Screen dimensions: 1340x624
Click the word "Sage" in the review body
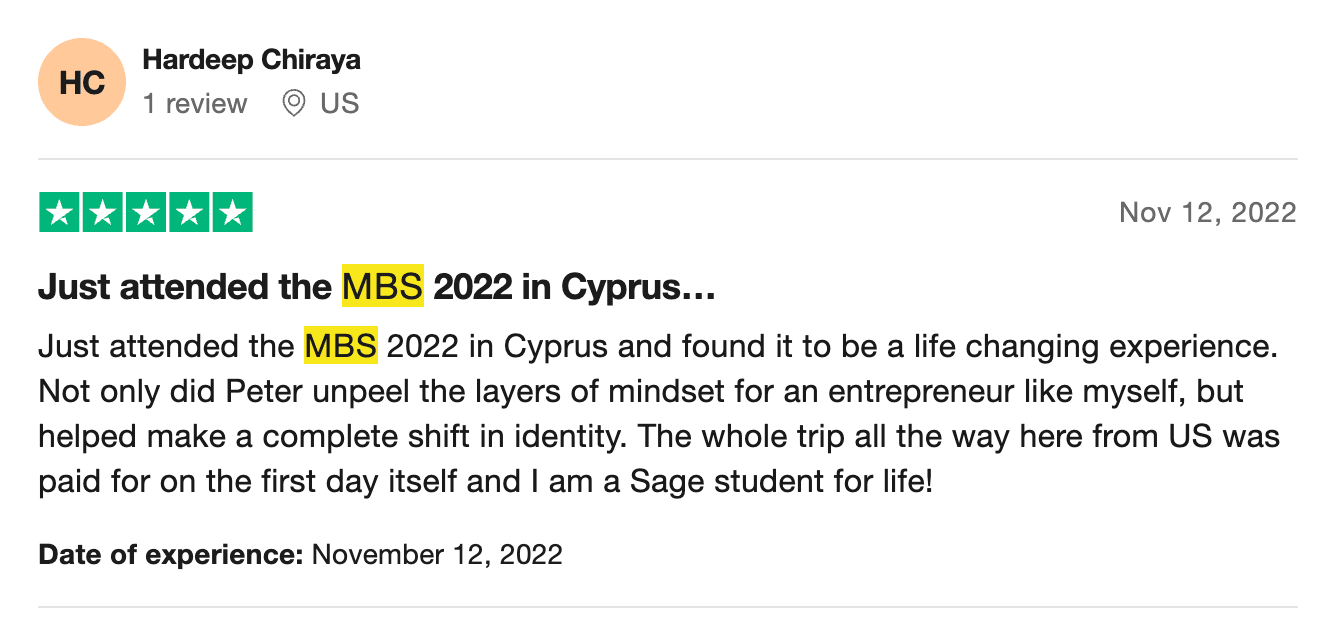665,482
